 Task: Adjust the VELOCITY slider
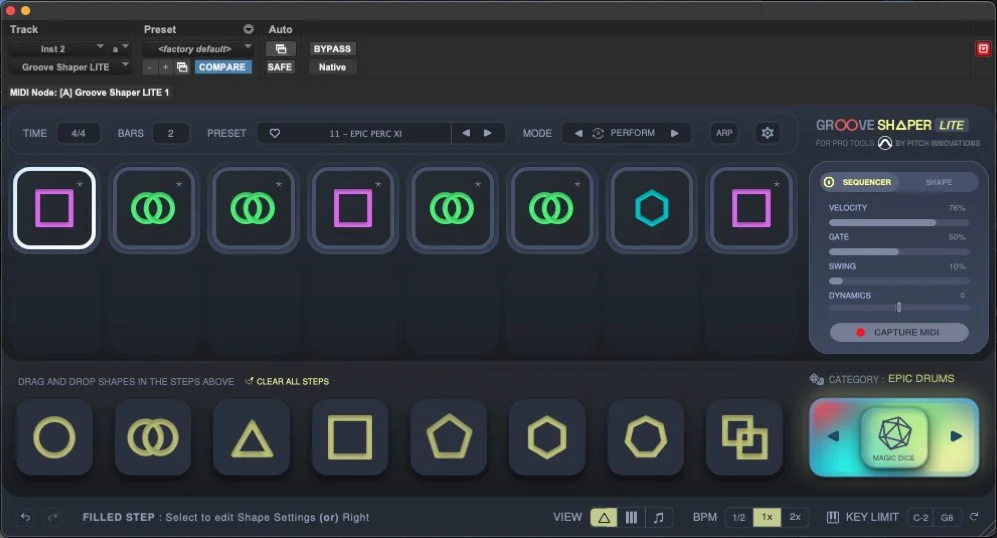point(899,223)
